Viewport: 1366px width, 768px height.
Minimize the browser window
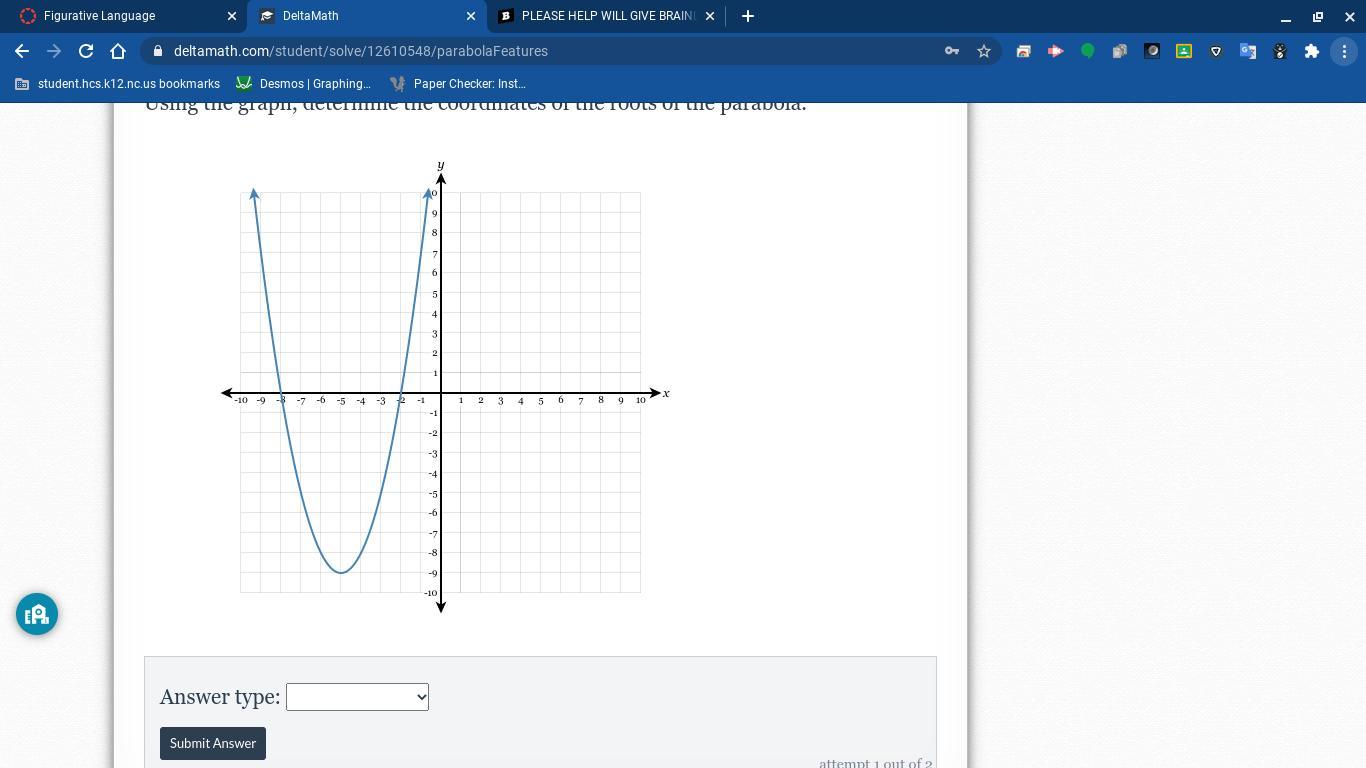coord(1286,17)
